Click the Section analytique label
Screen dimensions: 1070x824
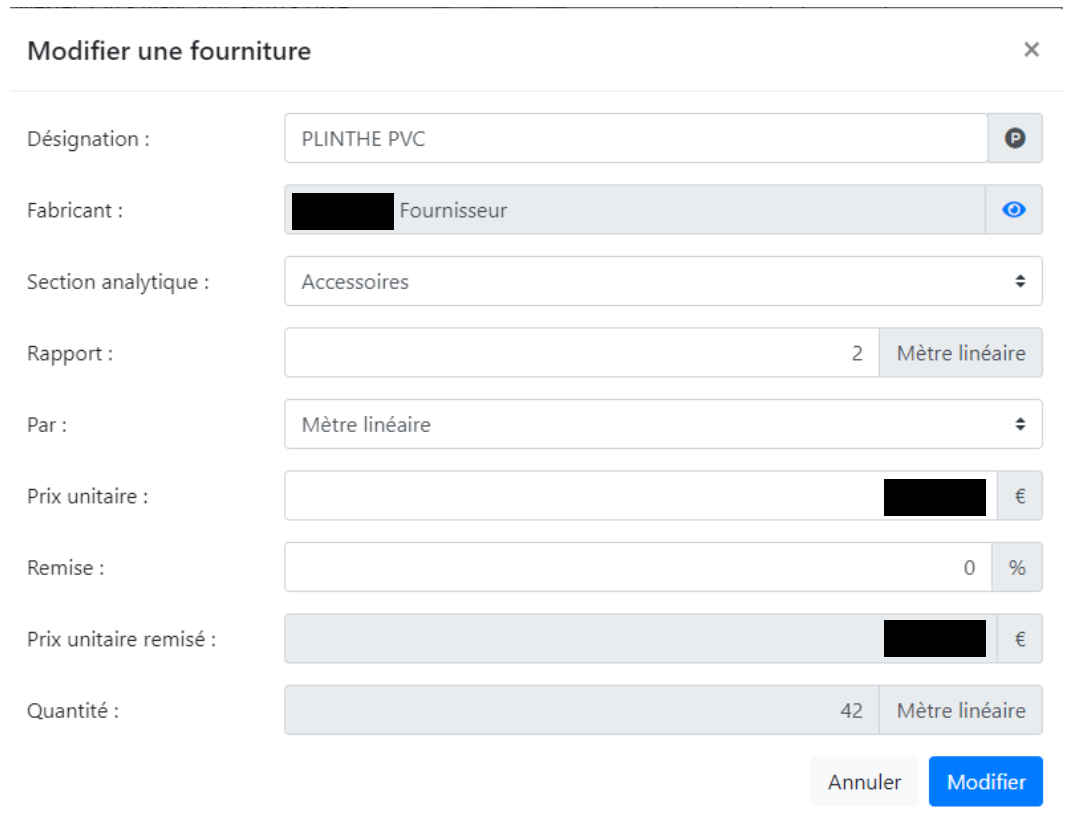click(x=118, y=282)
